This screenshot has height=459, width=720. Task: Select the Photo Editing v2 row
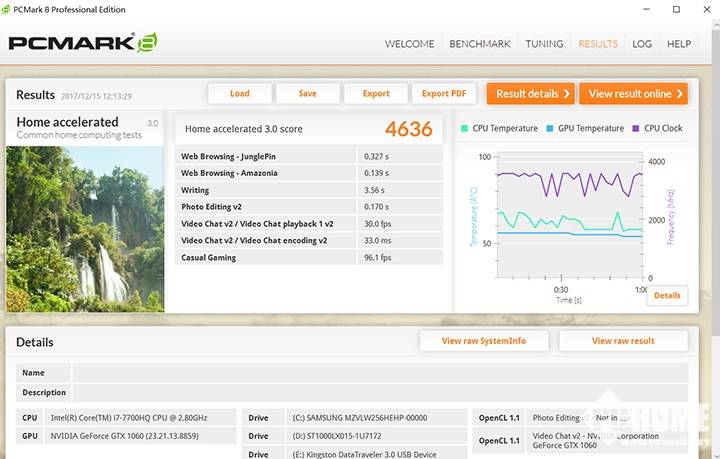[x=309, y=207]
